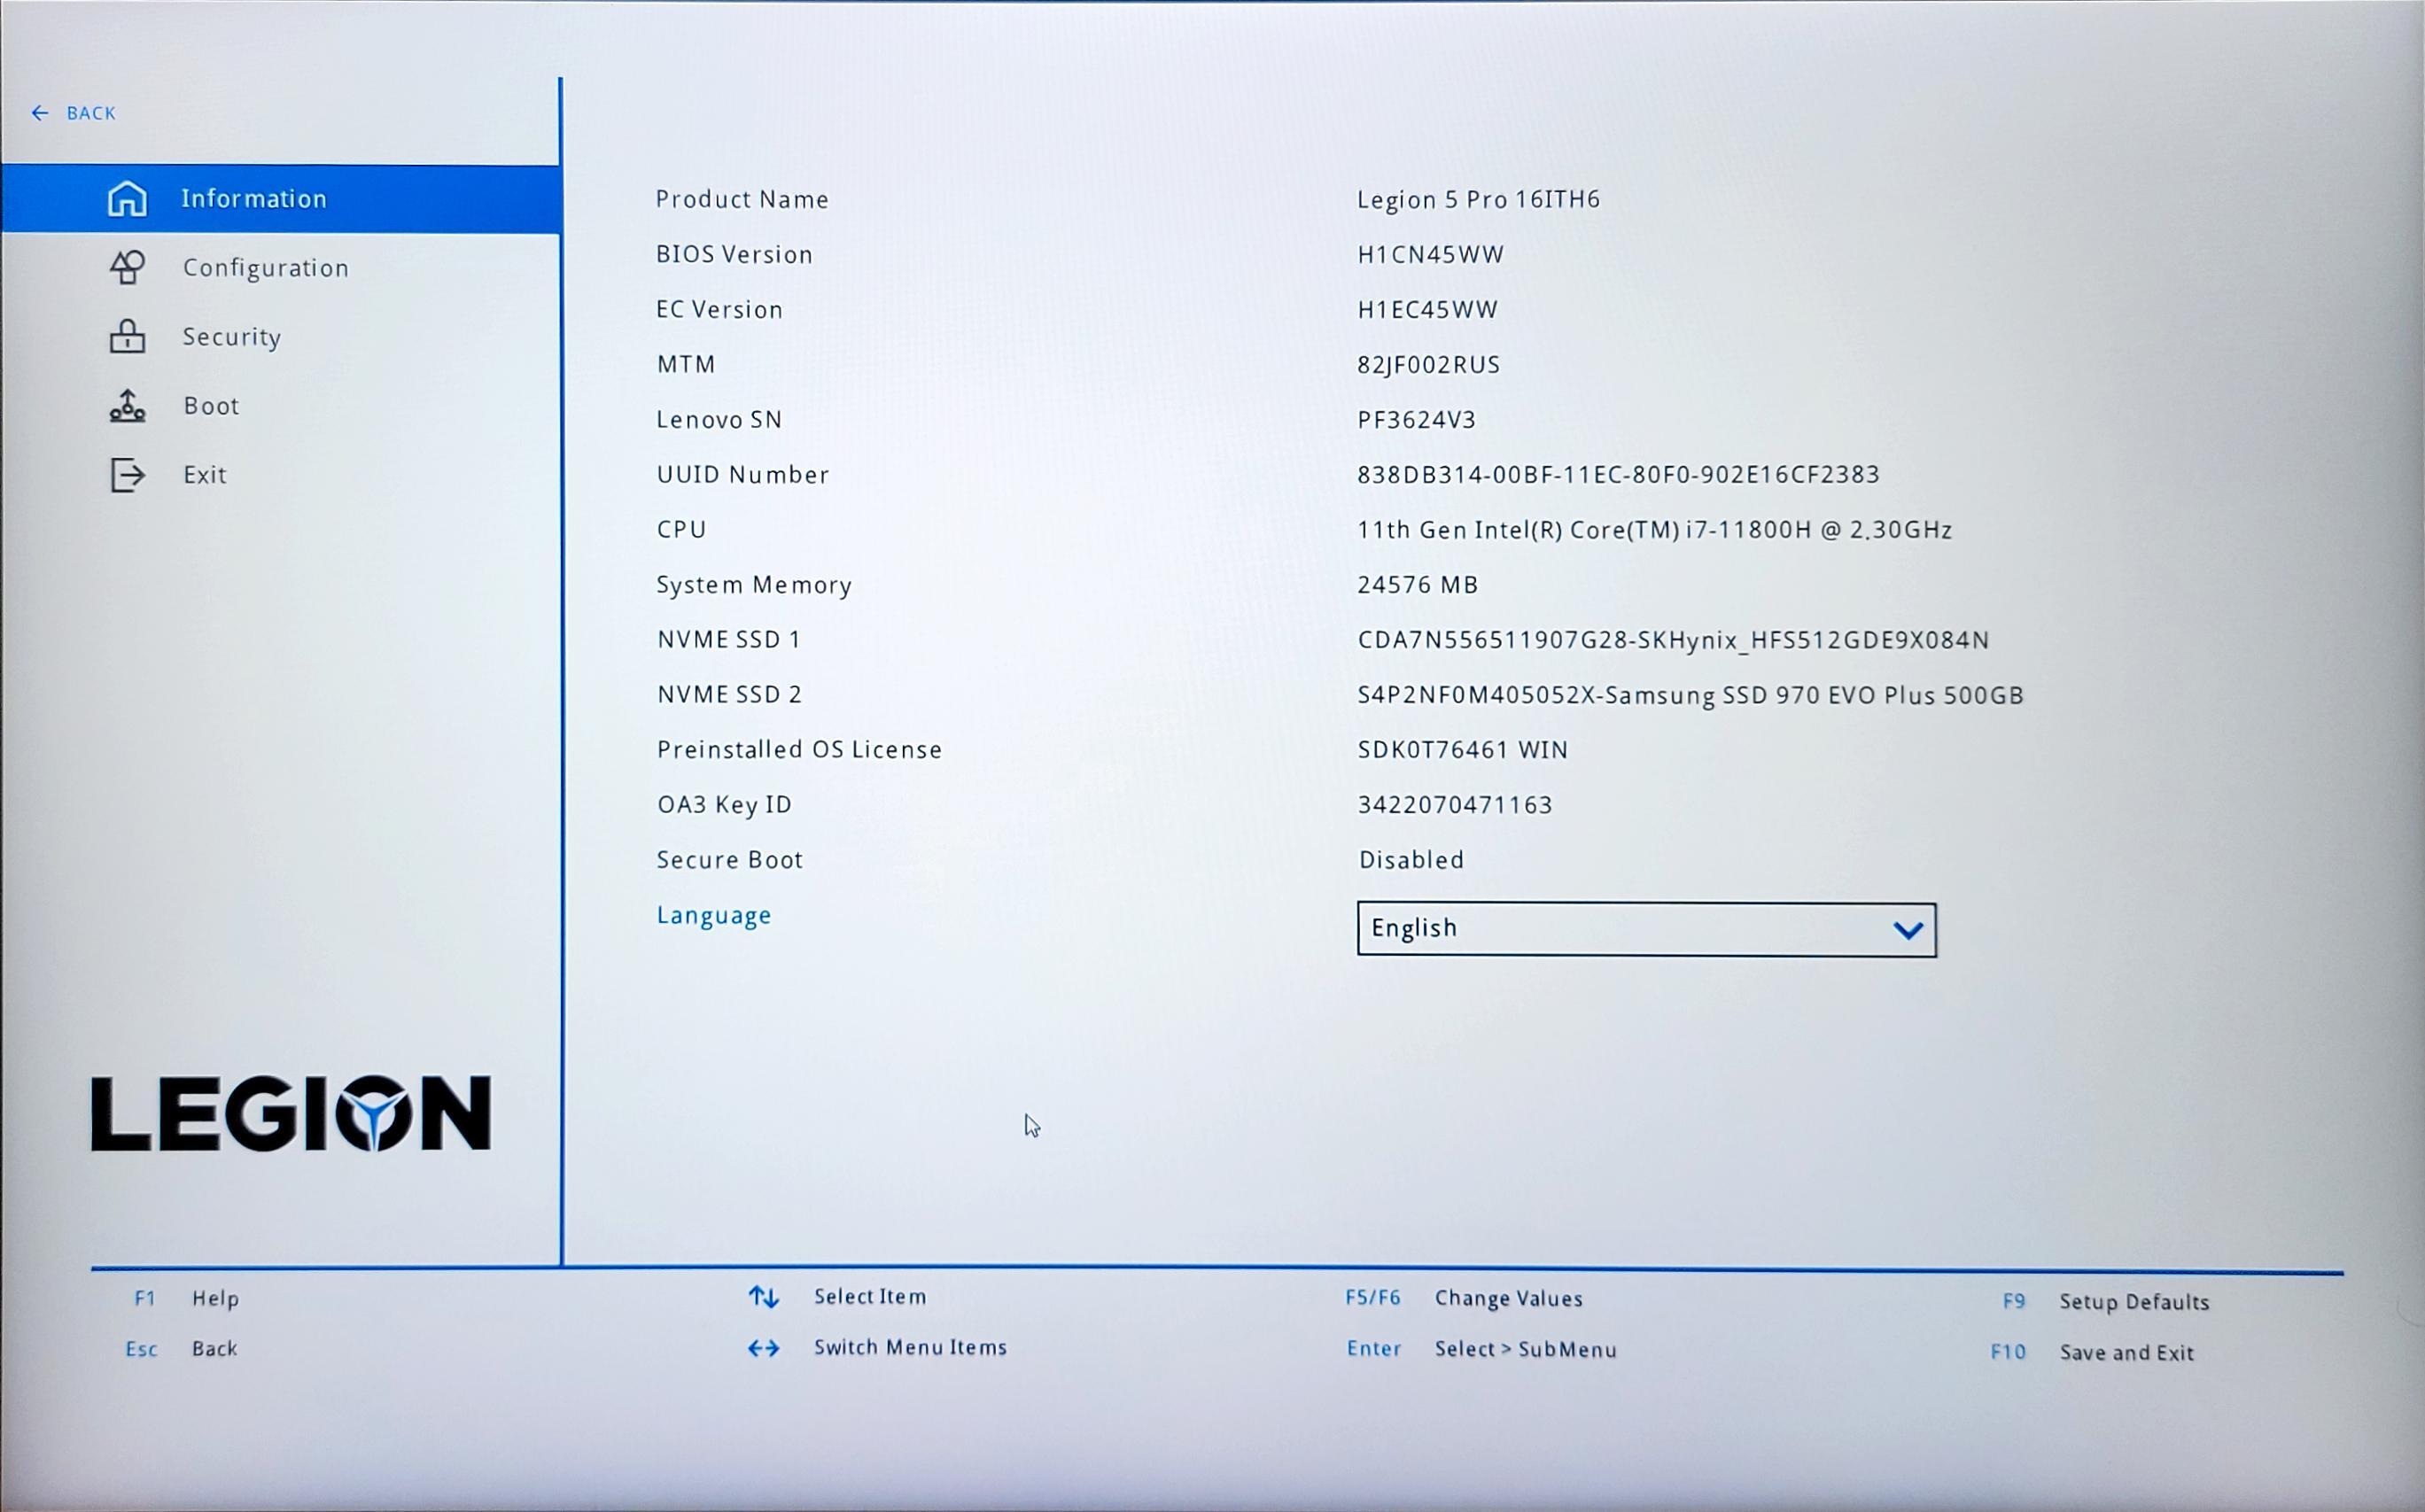Click the MTM label
This screenshot has height=1512, width=2425.
coord(686,364)
